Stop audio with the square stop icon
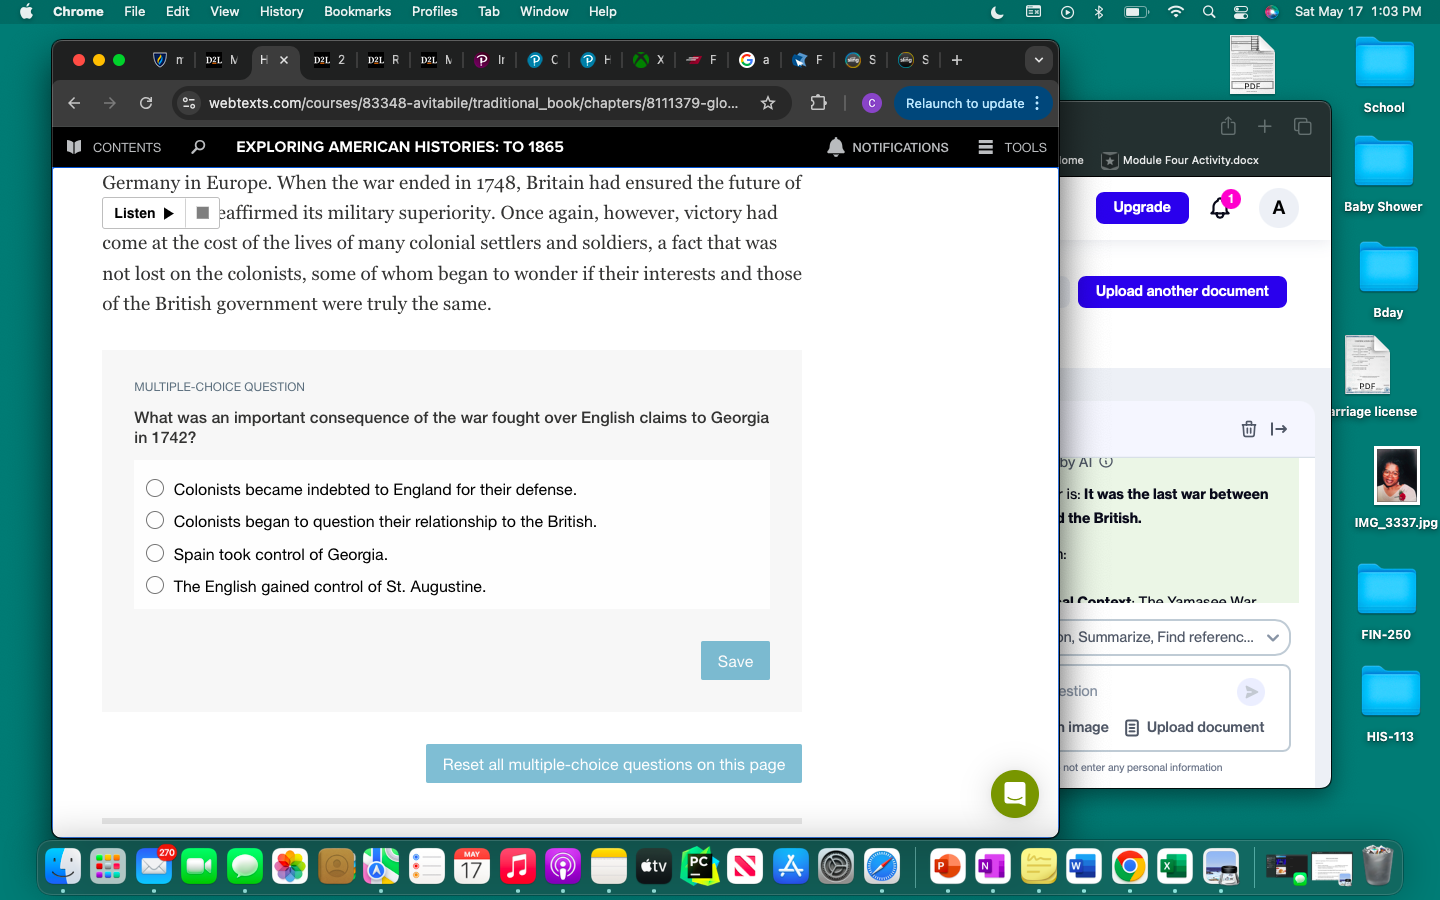The width and height of the screenshot is (1440, 900). point(202,213)
